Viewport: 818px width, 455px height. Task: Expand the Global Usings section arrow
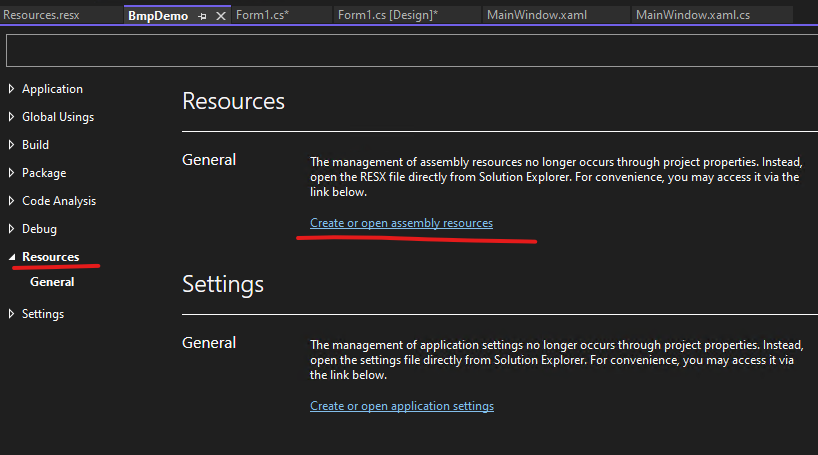click(11, 117)
